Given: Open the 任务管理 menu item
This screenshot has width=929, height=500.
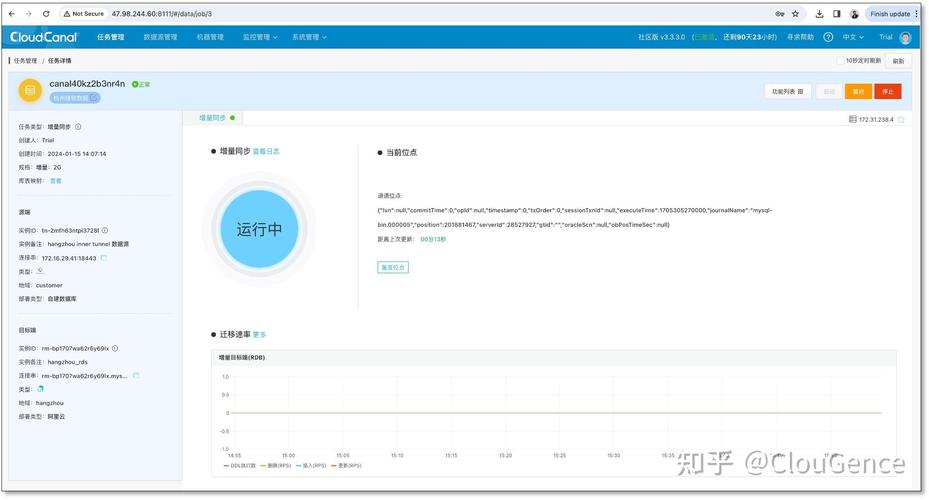Looking at the screenshot, I should pyautogui.click(x=111, y=37).
